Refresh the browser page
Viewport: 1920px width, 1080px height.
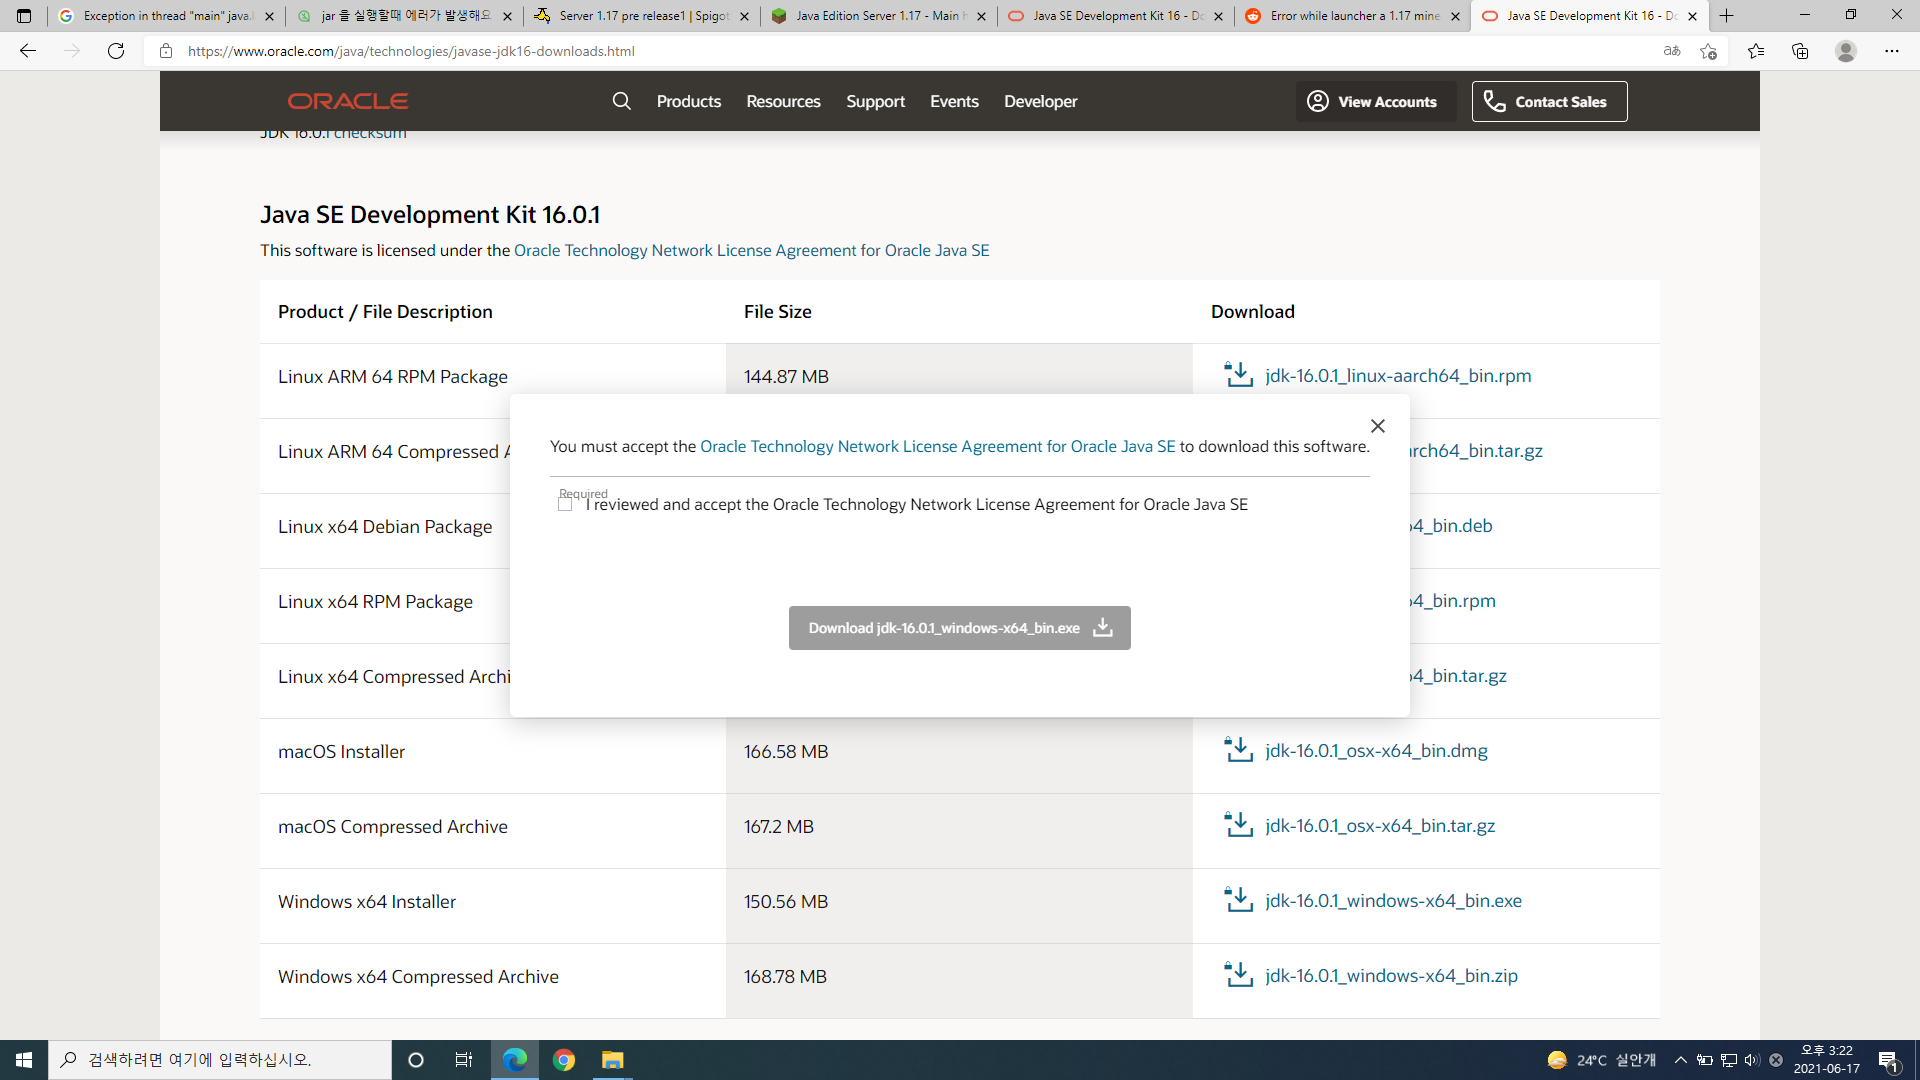pyautogui.click(x=116, y=51)
